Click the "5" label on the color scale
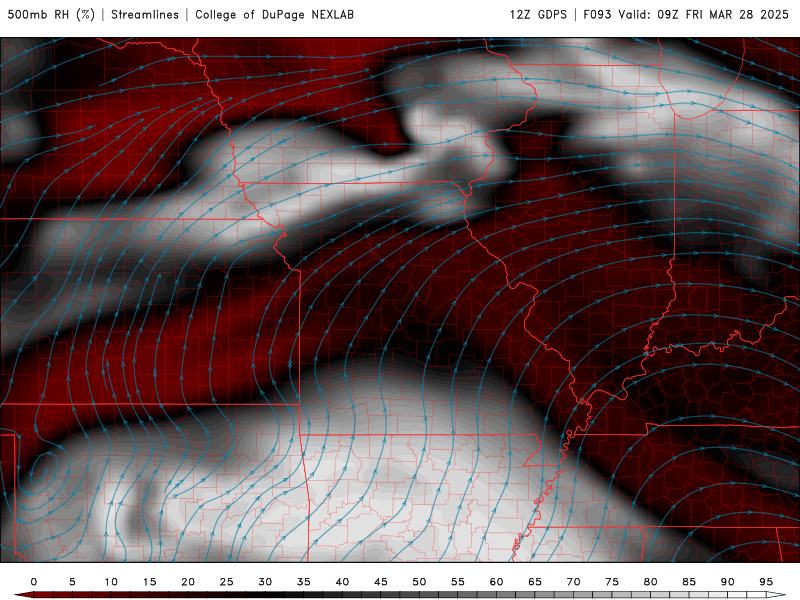Viewport: 800px width, 600px height. pos(72,582)
